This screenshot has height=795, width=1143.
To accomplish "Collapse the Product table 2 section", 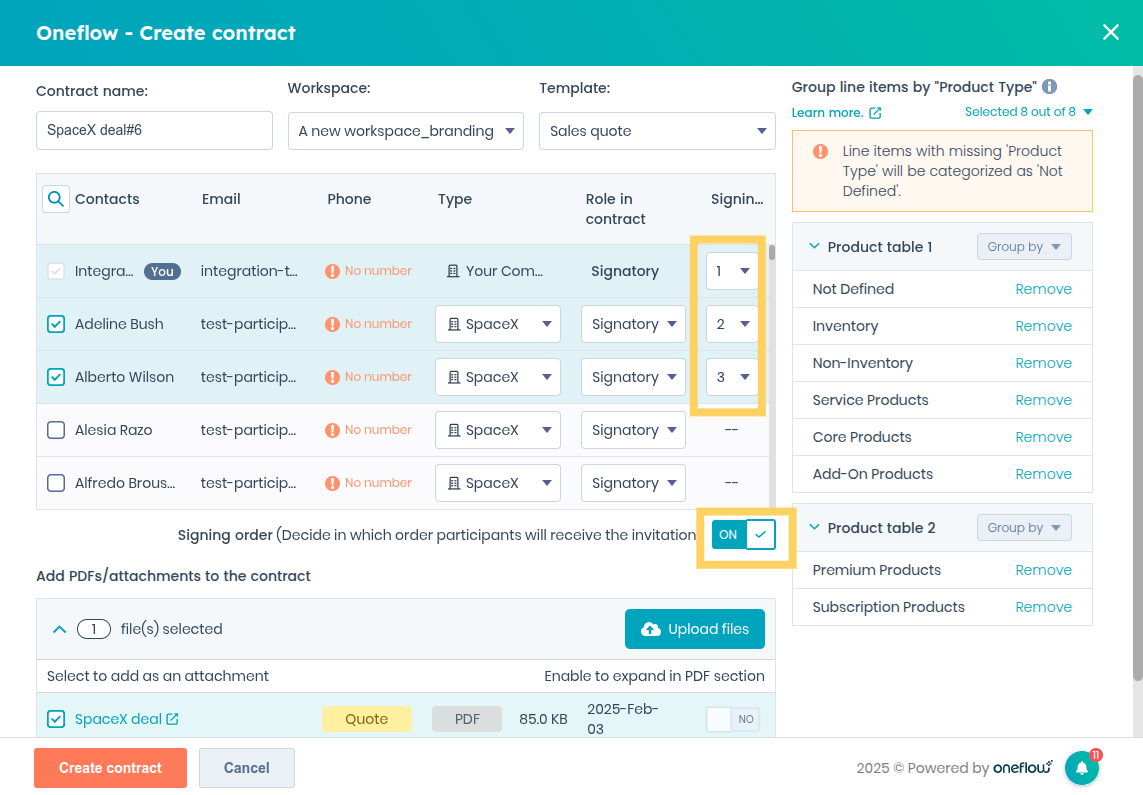I will (x=815, y=528).
